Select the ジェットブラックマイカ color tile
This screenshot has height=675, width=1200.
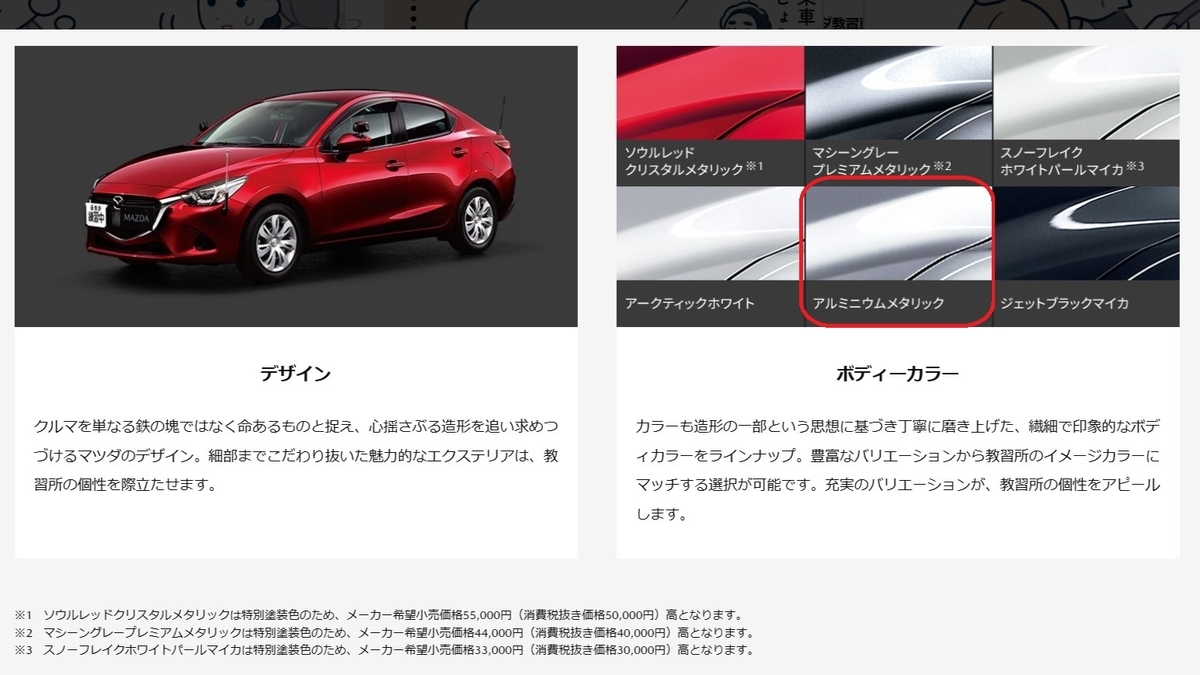(x=1085, y=256)
